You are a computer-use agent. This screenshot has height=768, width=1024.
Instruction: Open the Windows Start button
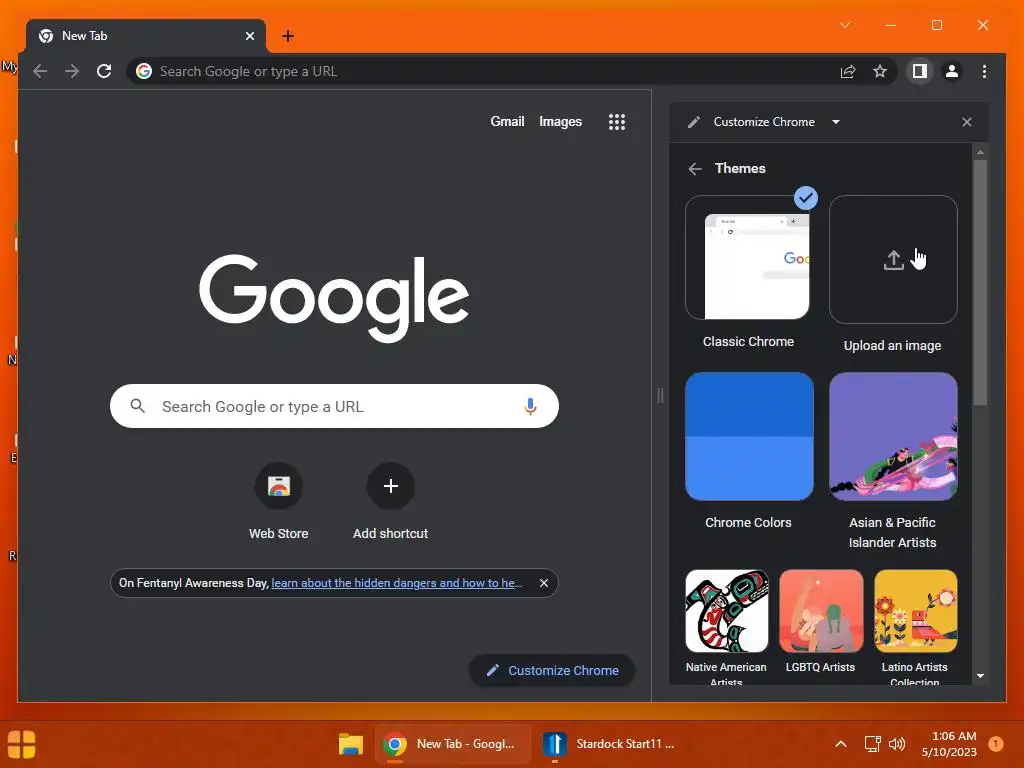coord(22,744)
